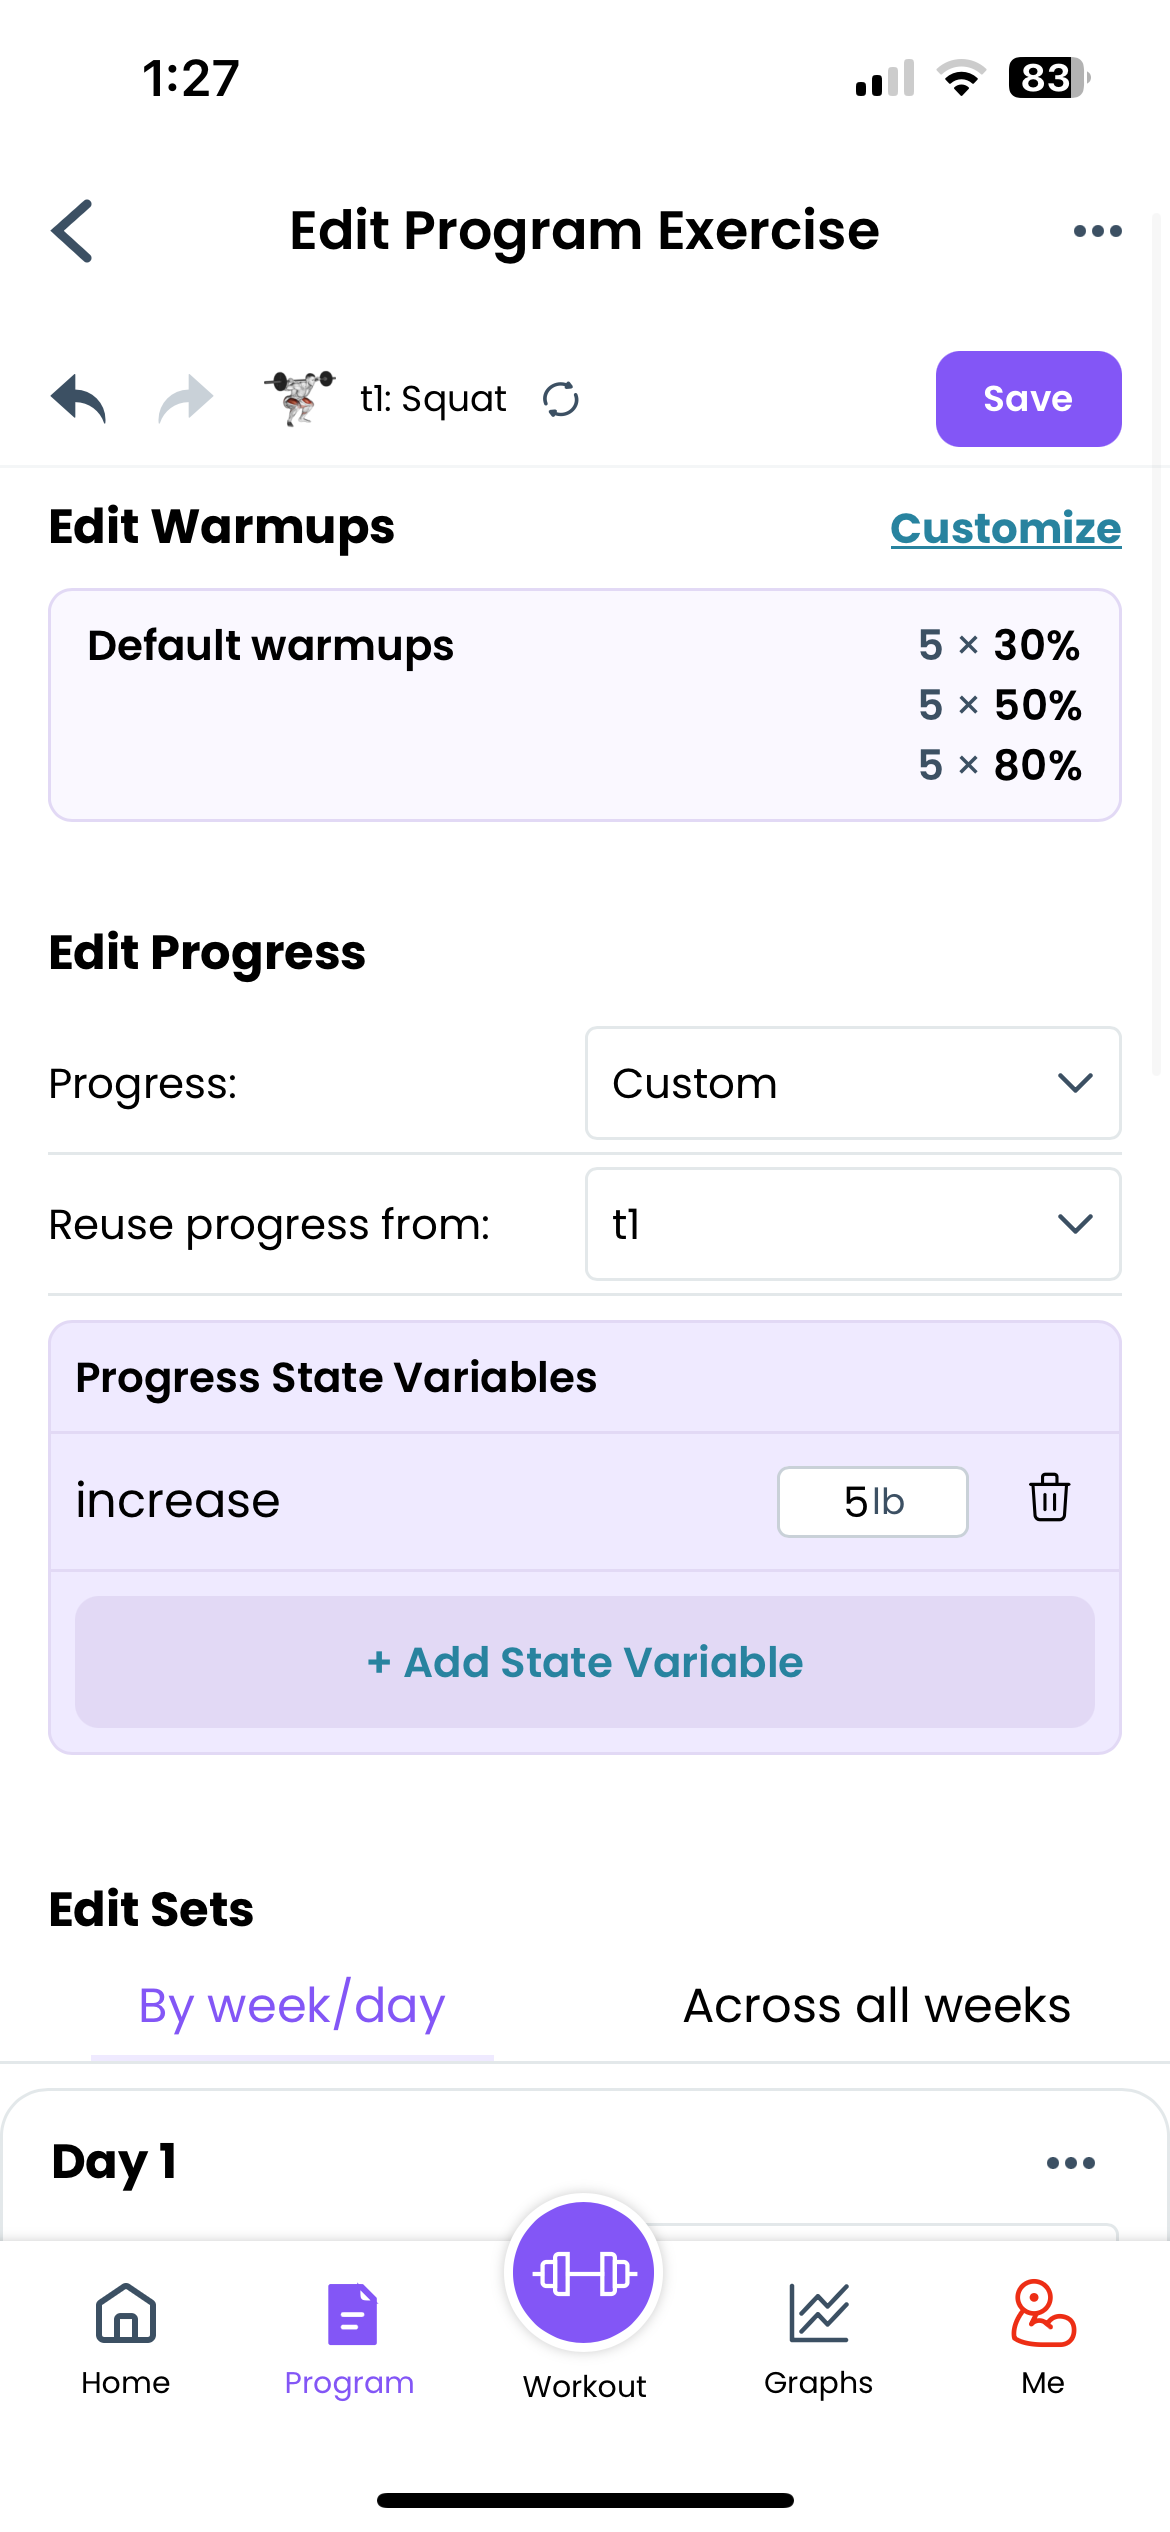The width and height of the screenshot is (1170, 2532).
Task: Edit the 5 lb increase value field
Action: point(871,1500)
